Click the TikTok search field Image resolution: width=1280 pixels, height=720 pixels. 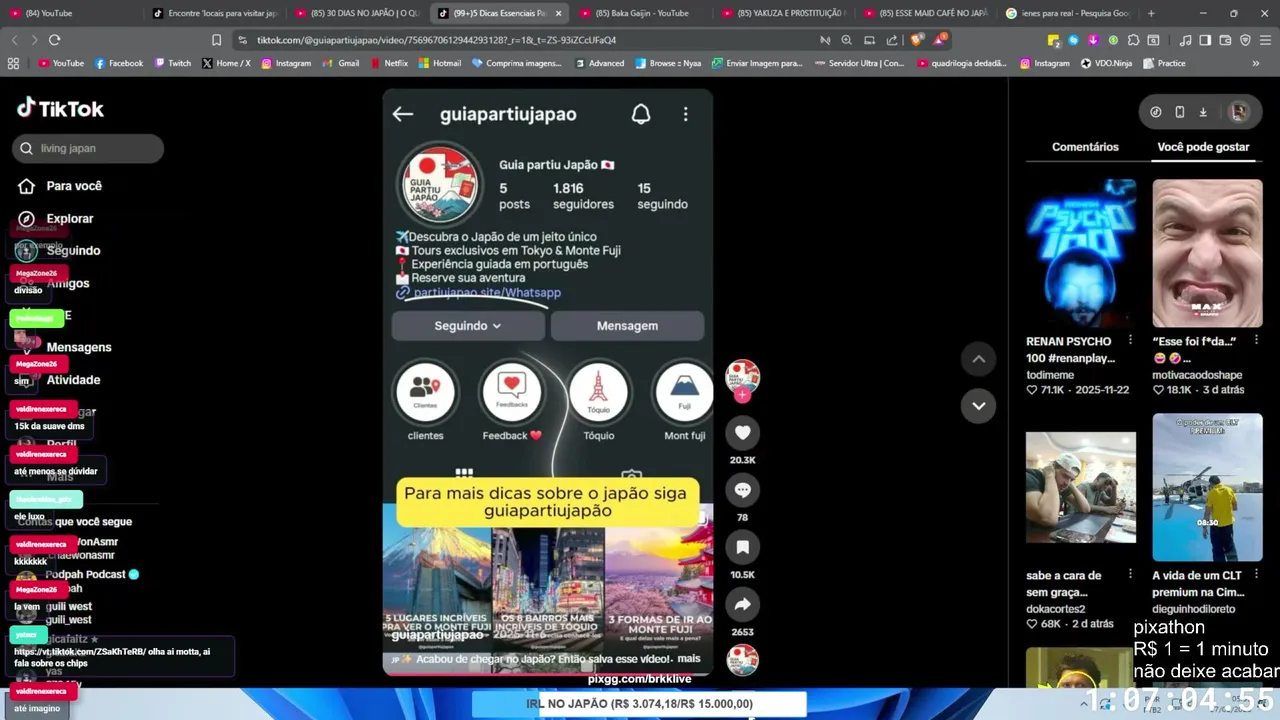(x=88, y=148)
